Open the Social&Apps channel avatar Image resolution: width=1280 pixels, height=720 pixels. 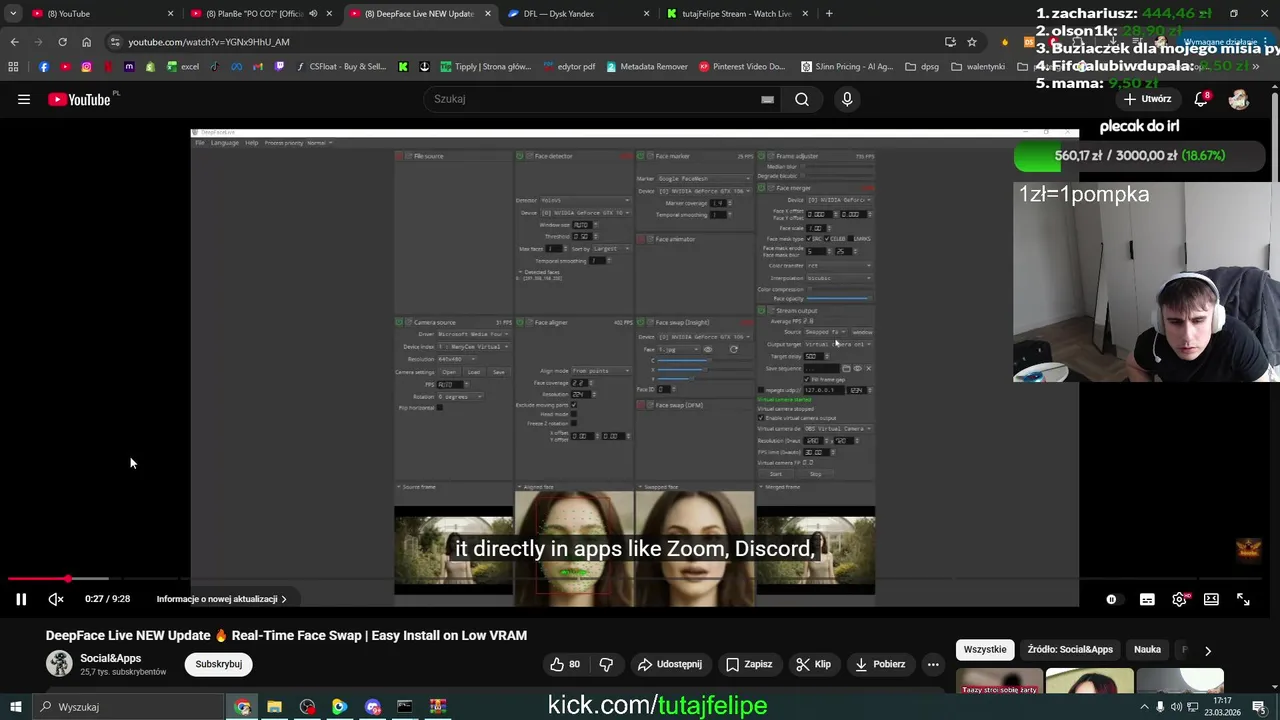(59, 664)
